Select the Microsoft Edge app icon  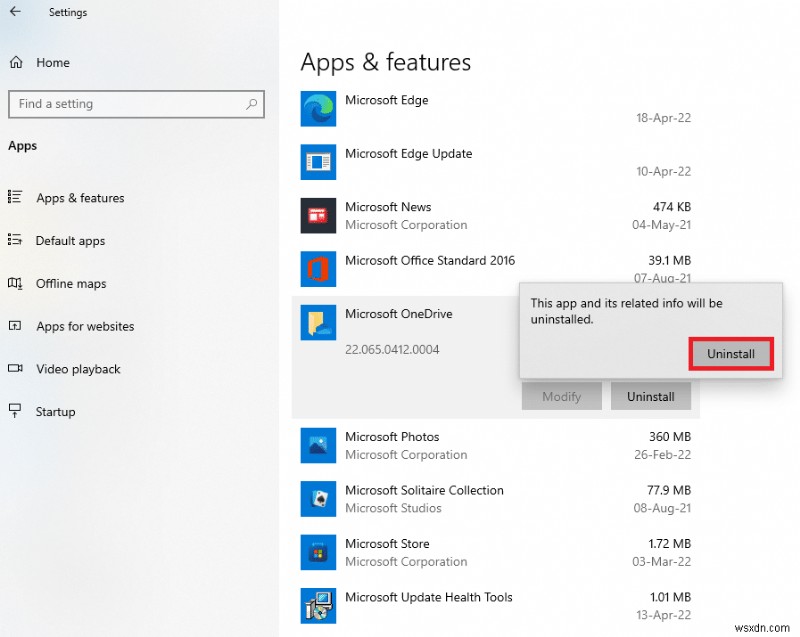pyautogui.click(x=318, y=108)
